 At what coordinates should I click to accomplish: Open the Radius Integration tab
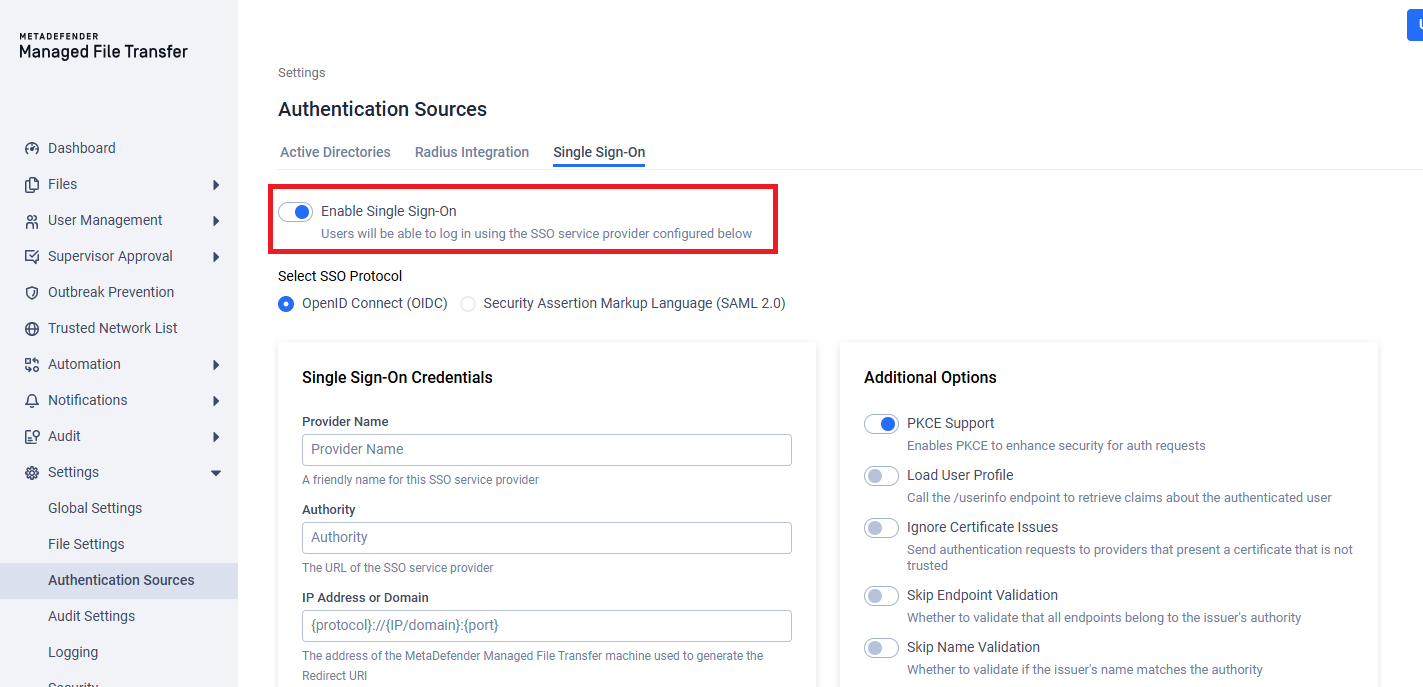tap(472, 152)
